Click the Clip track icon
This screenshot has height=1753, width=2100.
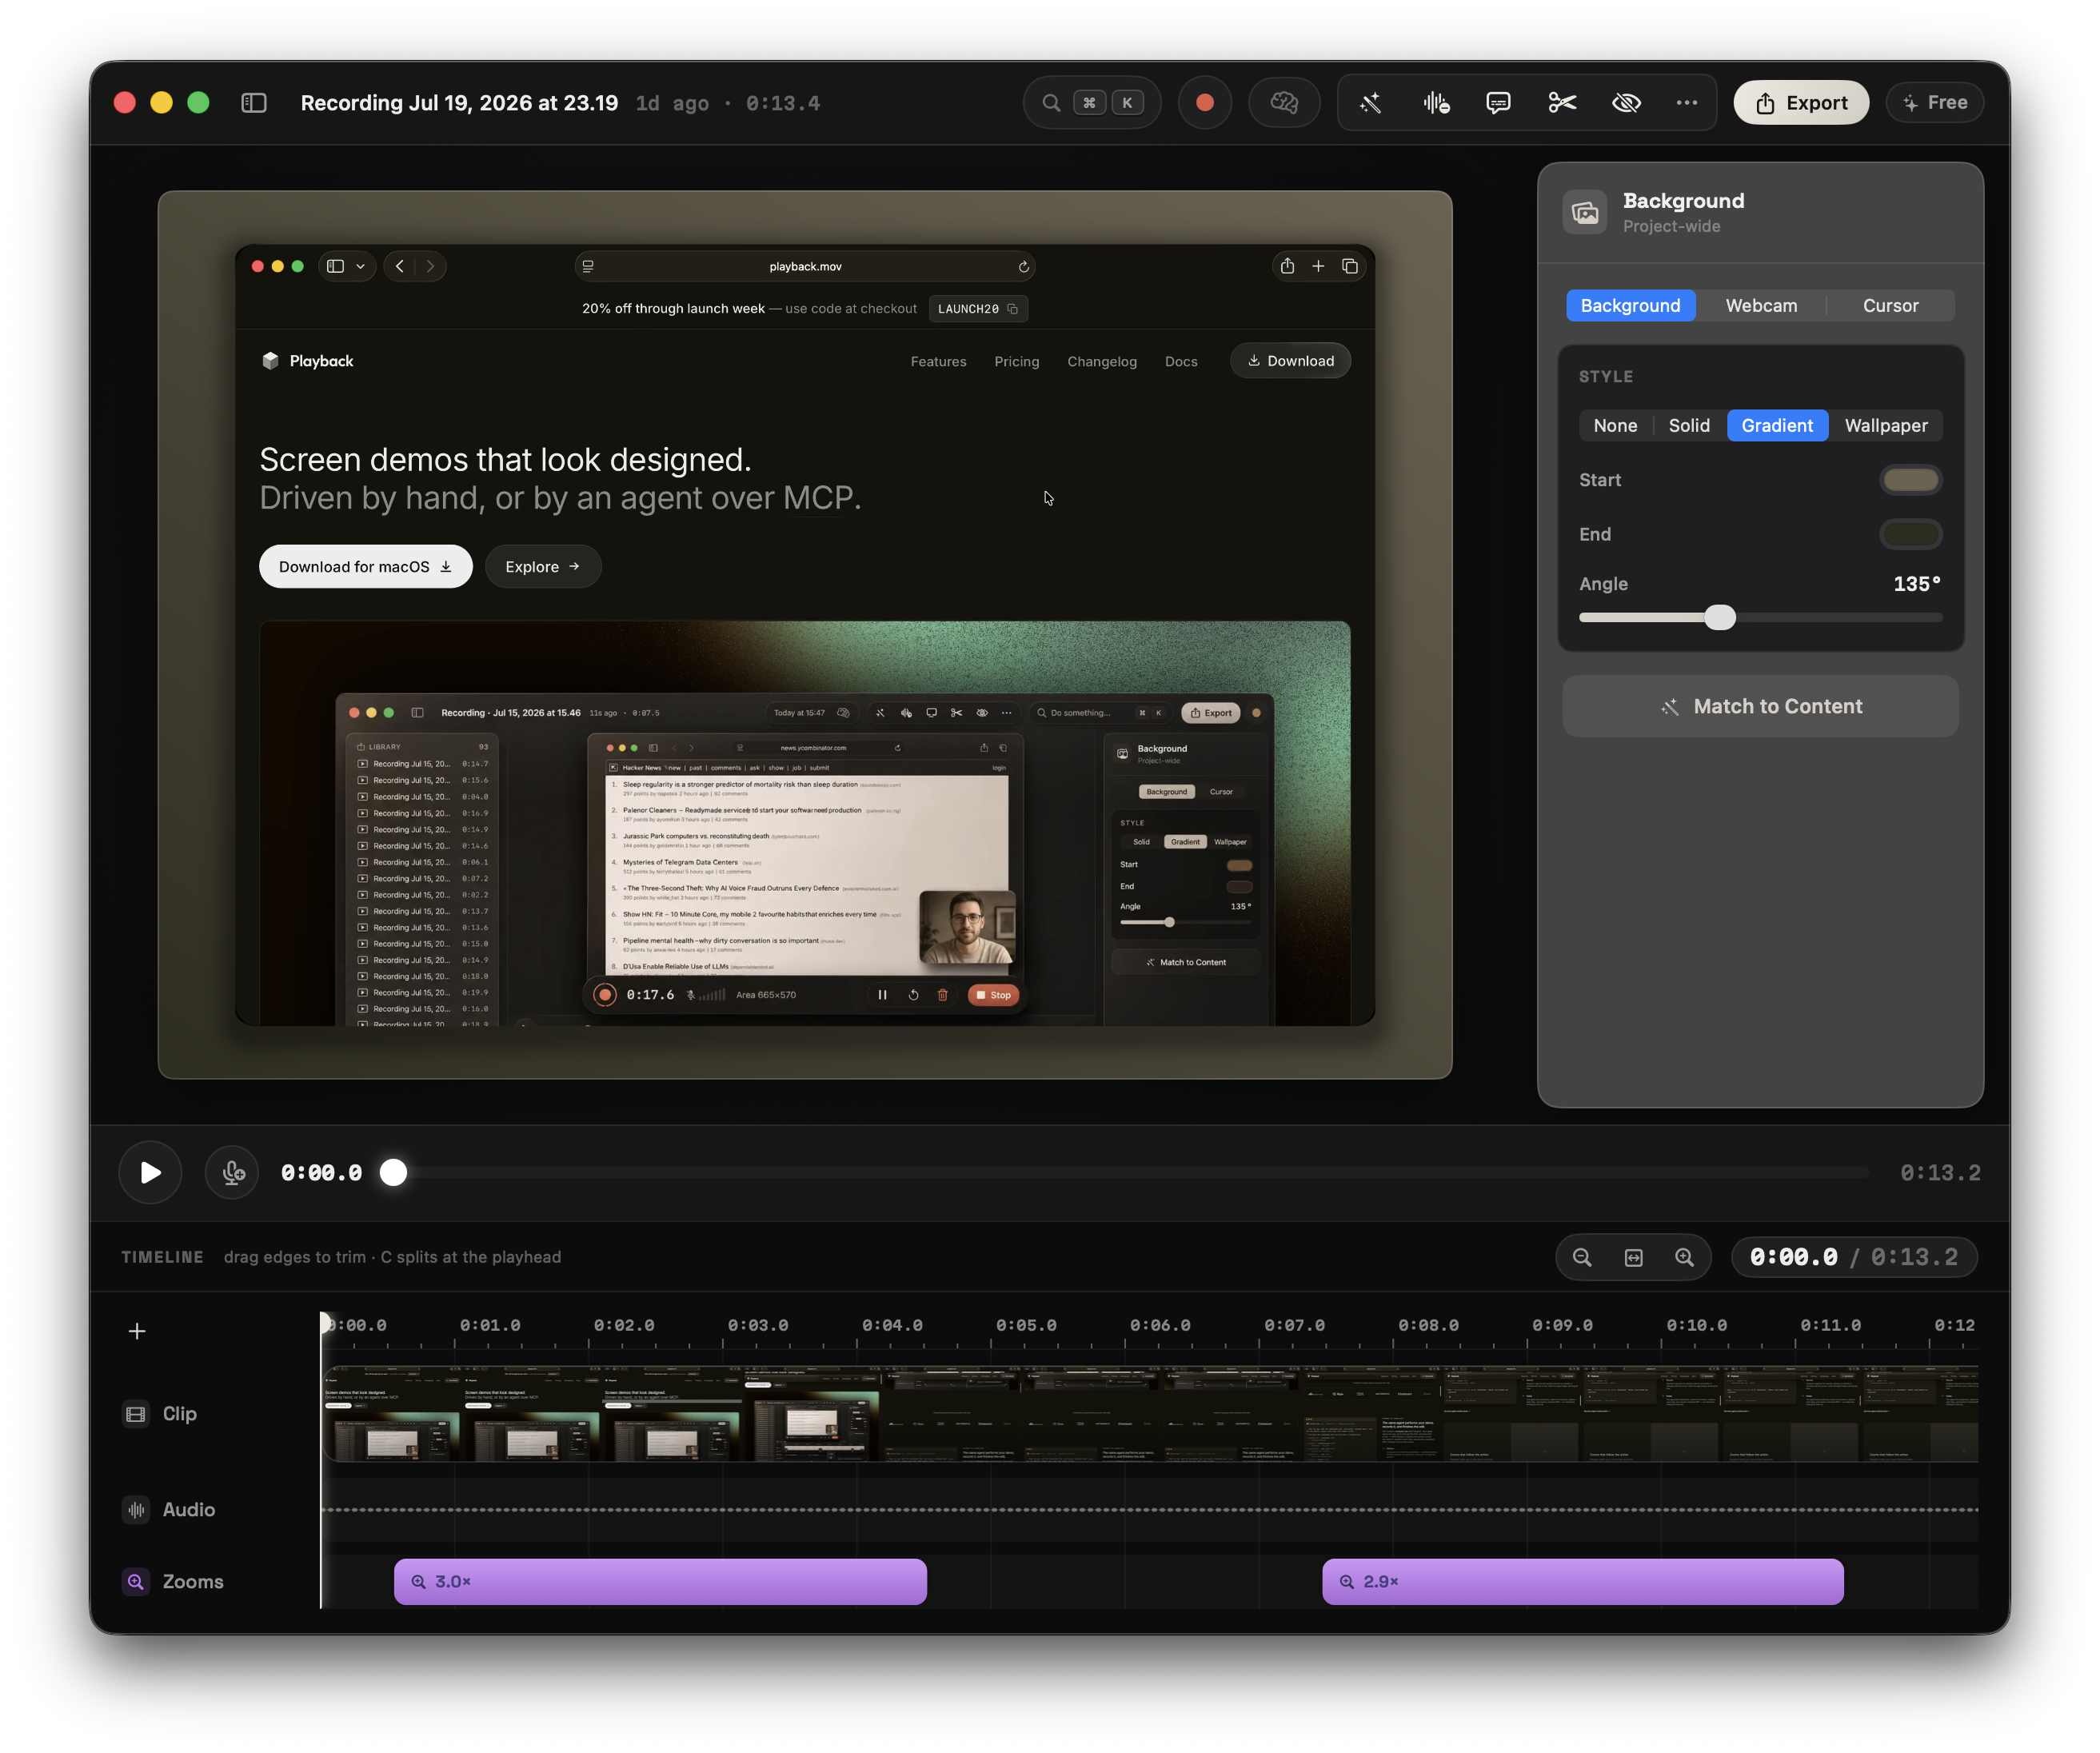coord(136,1414)
